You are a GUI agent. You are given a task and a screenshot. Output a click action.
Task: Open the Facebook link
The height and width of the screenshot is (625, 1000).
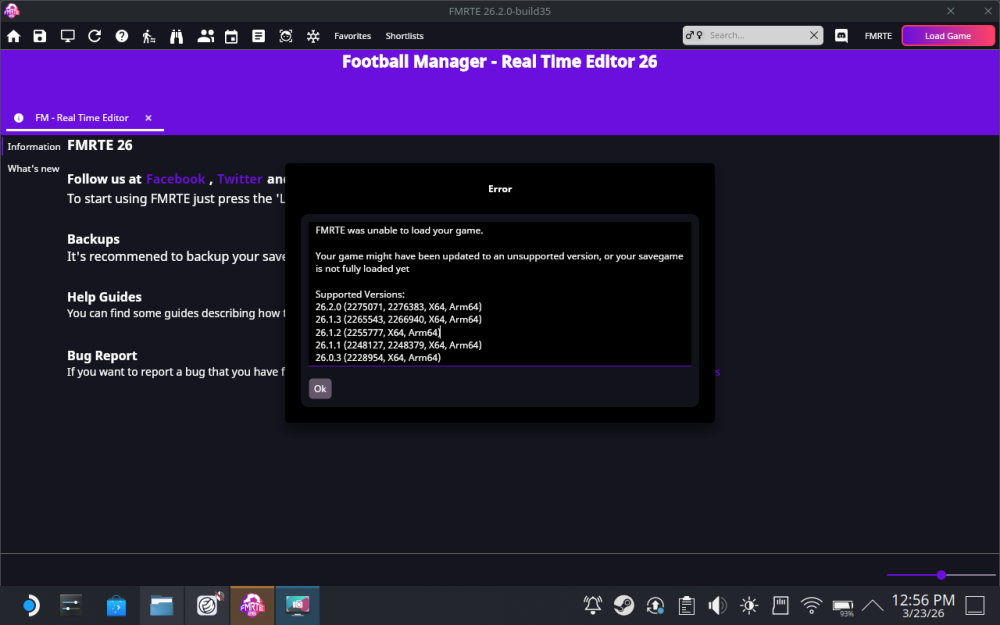[175, 179]
